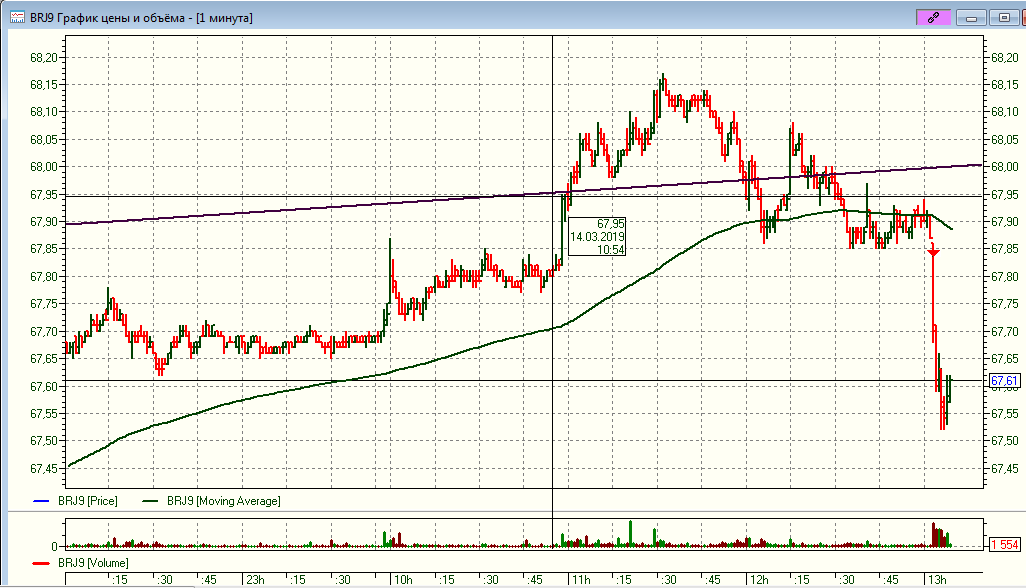Click the volume value tag 1 554

click(1004, 544)
